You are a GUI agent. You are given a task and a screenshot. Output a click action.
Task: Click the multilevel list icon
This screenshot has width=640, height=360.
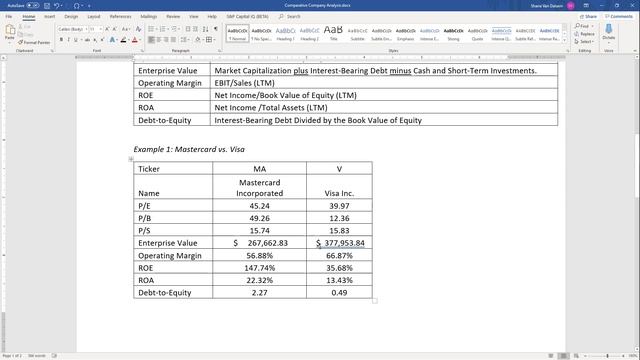tap(175, 29)
